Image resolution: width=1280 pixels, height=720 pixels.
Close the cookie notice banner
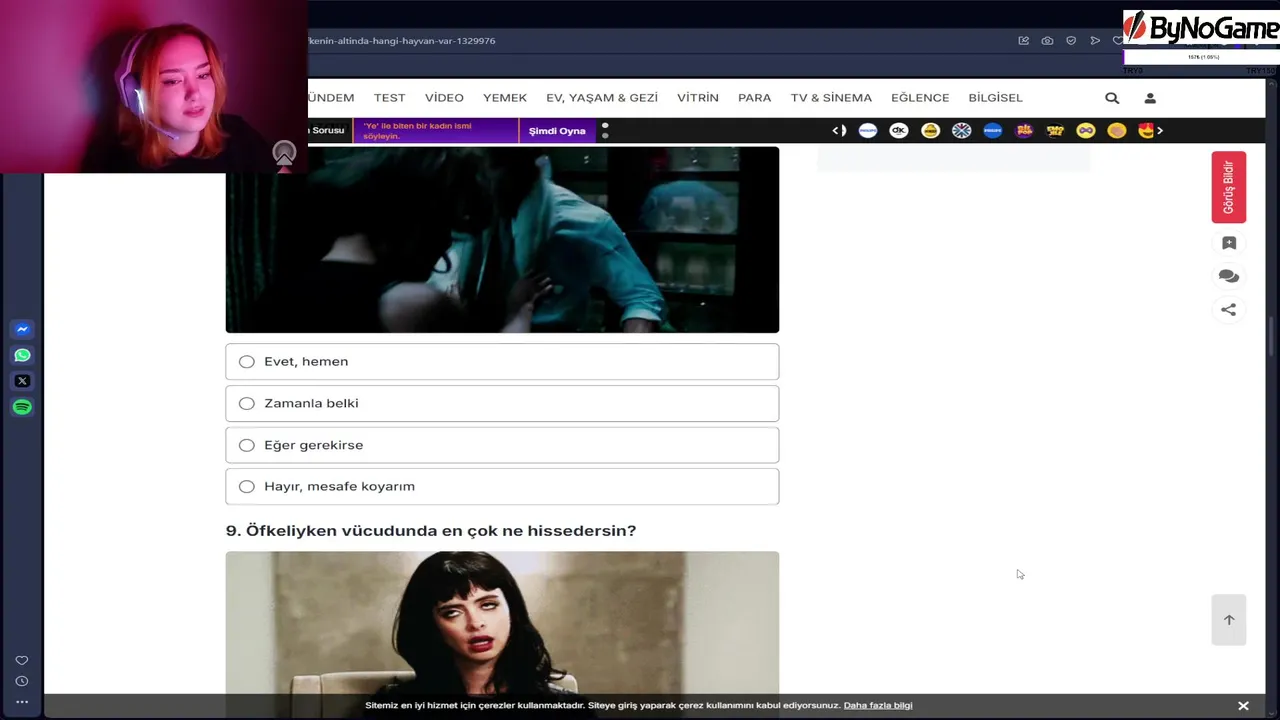click(1243, 706)
